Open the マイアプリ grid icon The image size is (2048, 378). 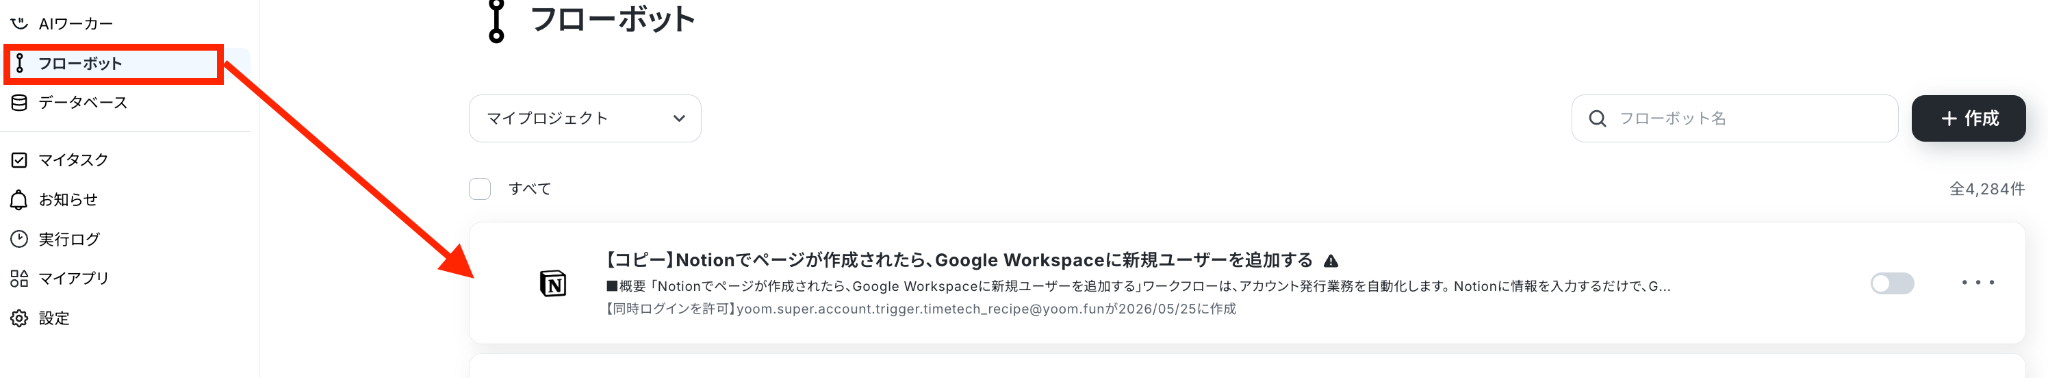(x=19, y=278)
